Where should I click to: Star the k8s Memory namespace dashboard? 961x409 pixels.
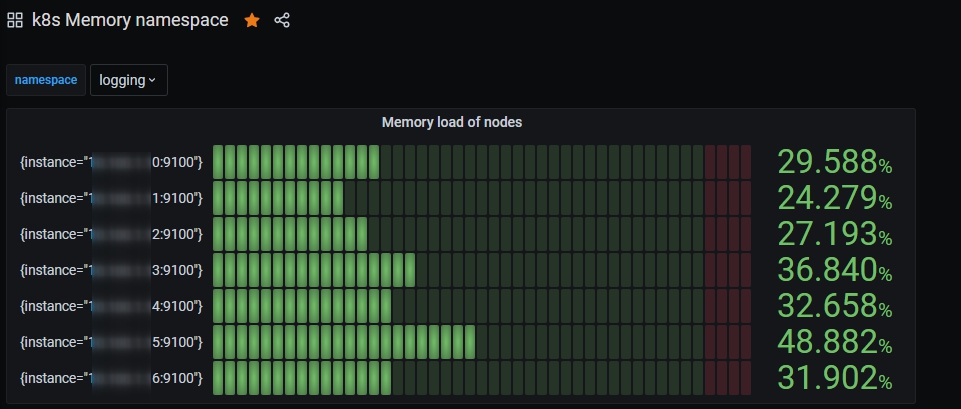(252, 20)
